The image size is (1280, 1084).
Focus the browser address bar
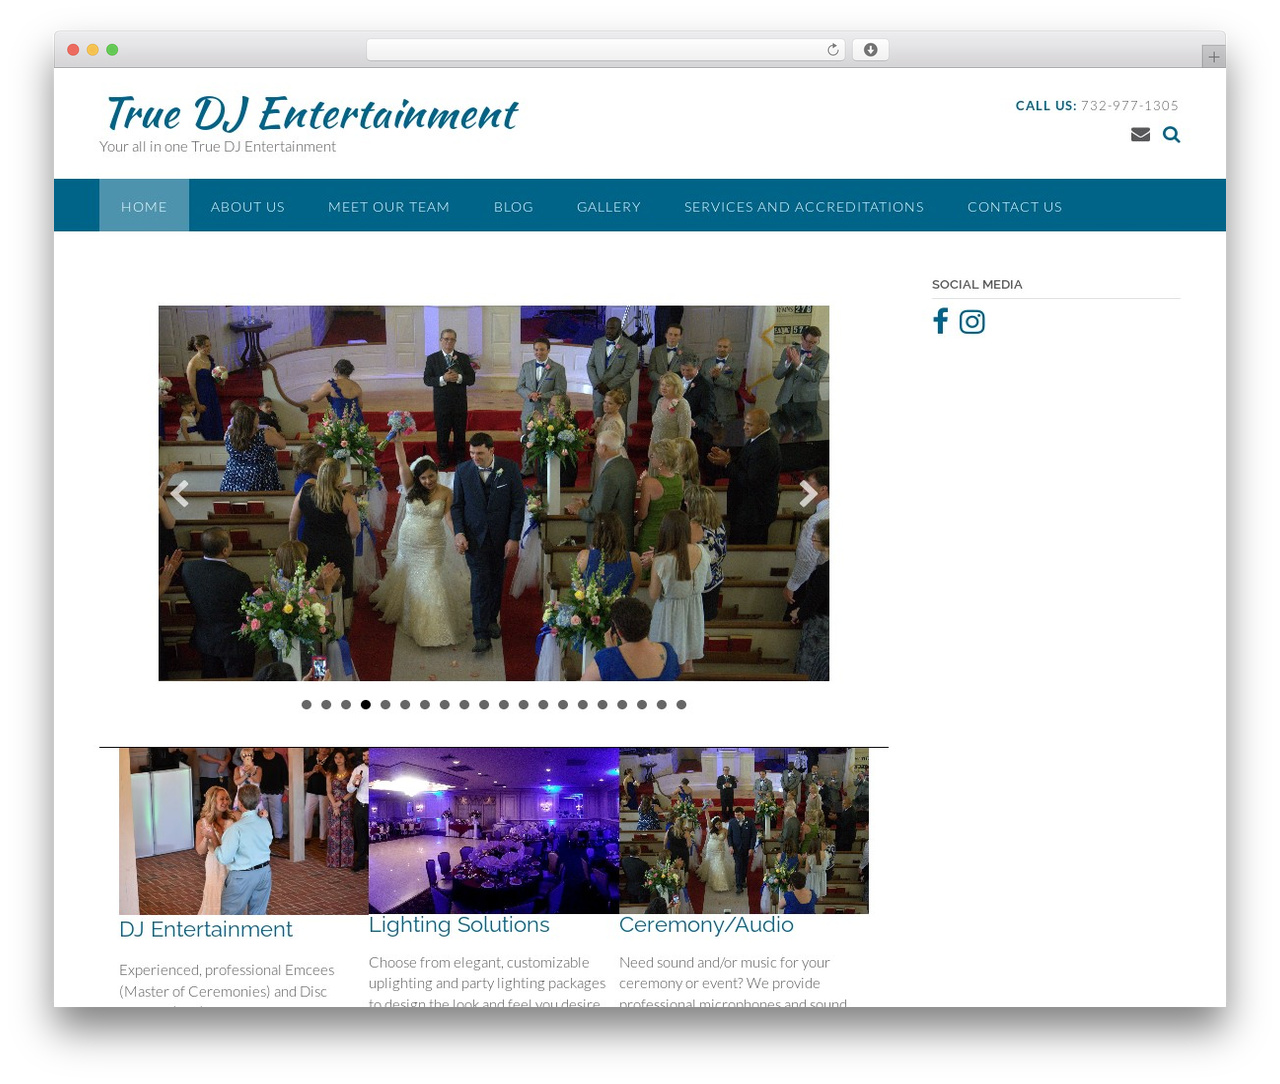click(x=605, y=50)
